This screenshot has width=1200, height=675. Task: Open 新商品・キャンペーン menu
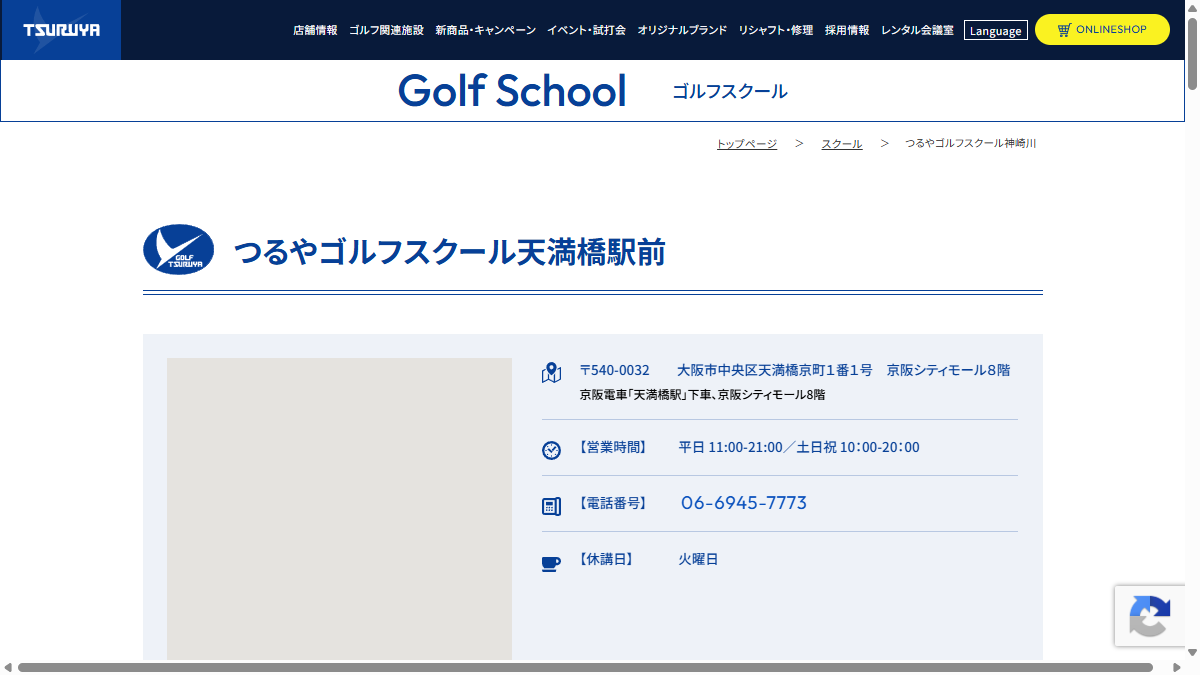(x=486, y=30)
